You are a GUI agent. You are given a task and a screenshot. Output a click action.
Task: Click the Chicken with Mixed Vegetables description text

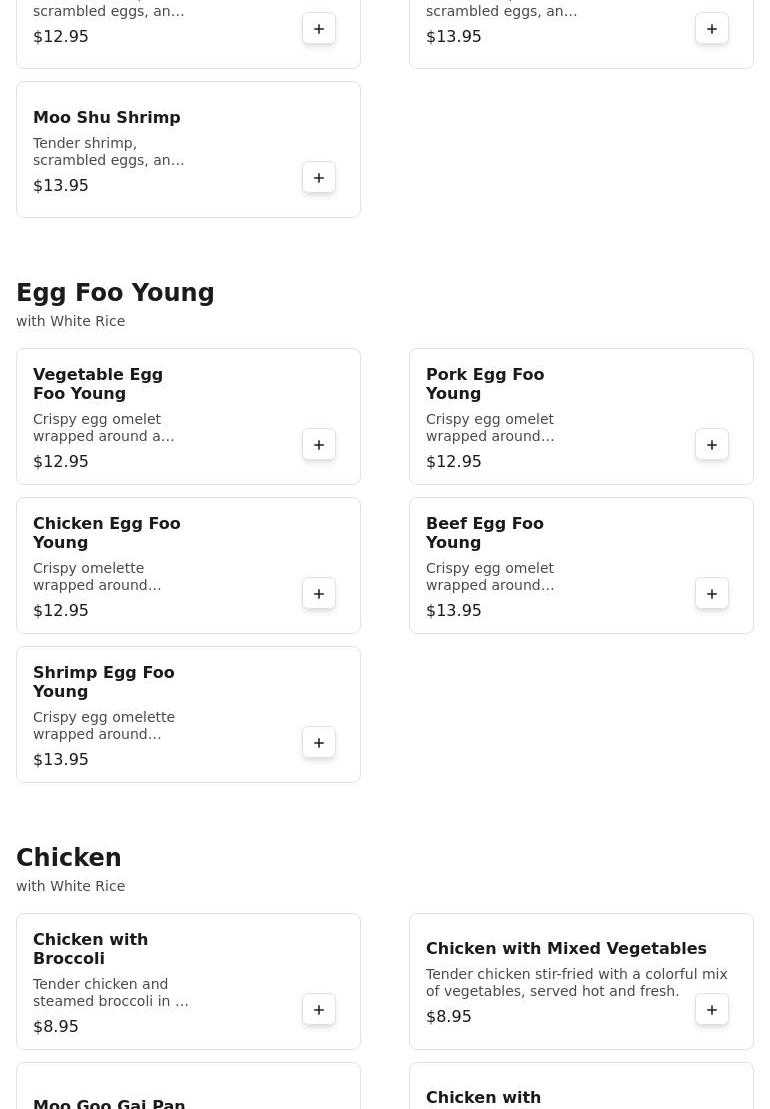[x=576, y=983]
